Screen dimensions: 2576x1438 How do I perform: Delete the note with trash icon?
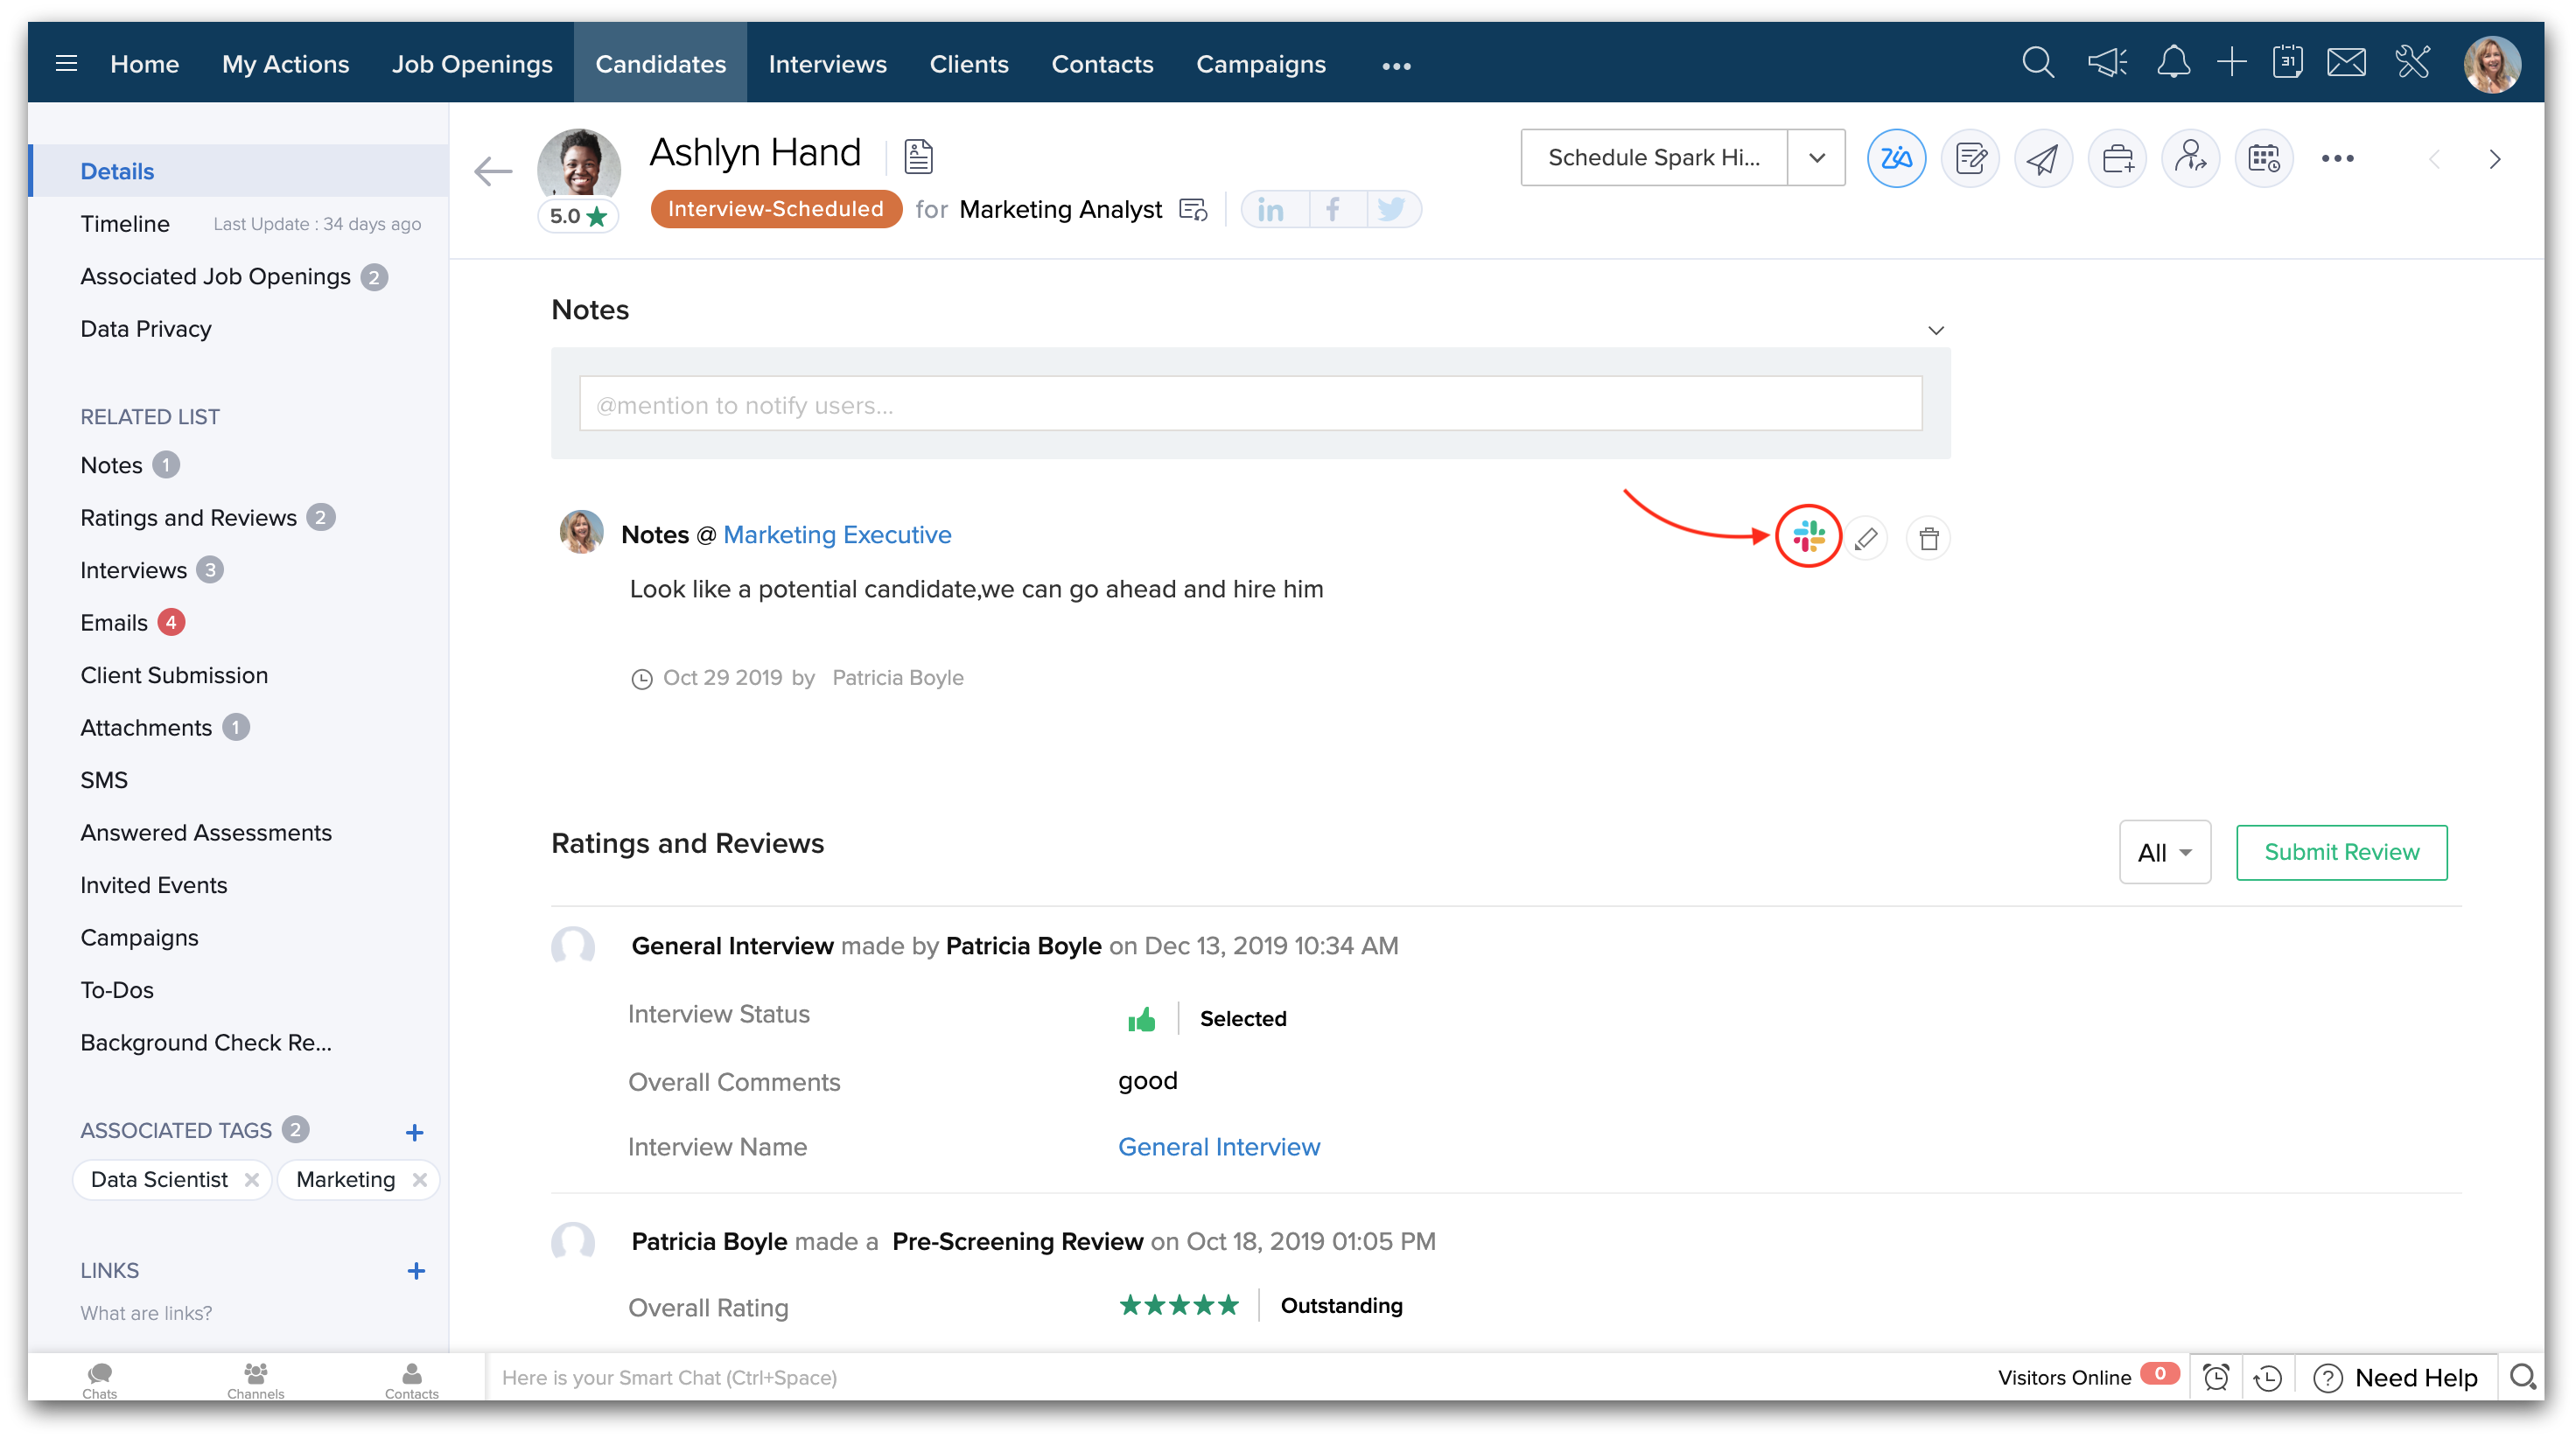[1928, 539]
